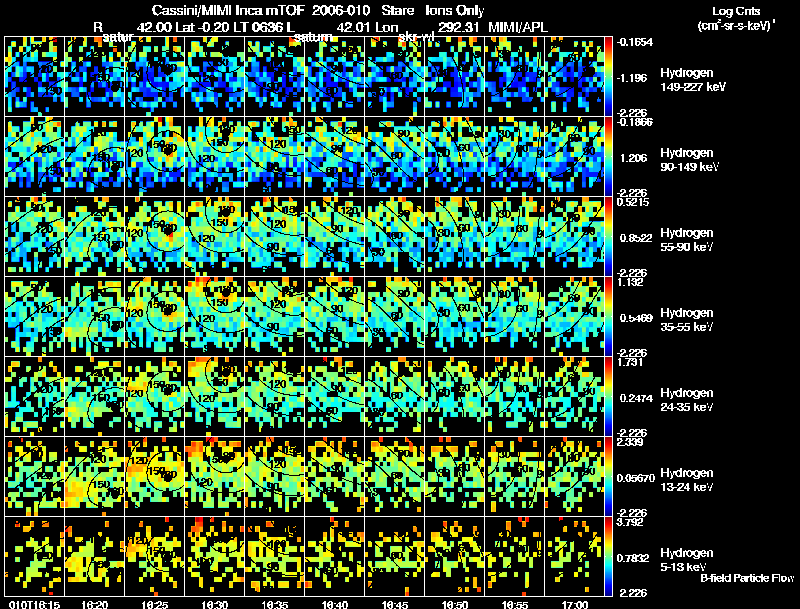Open the 5-13 keV panel at 010T16:15

(34, 557)
